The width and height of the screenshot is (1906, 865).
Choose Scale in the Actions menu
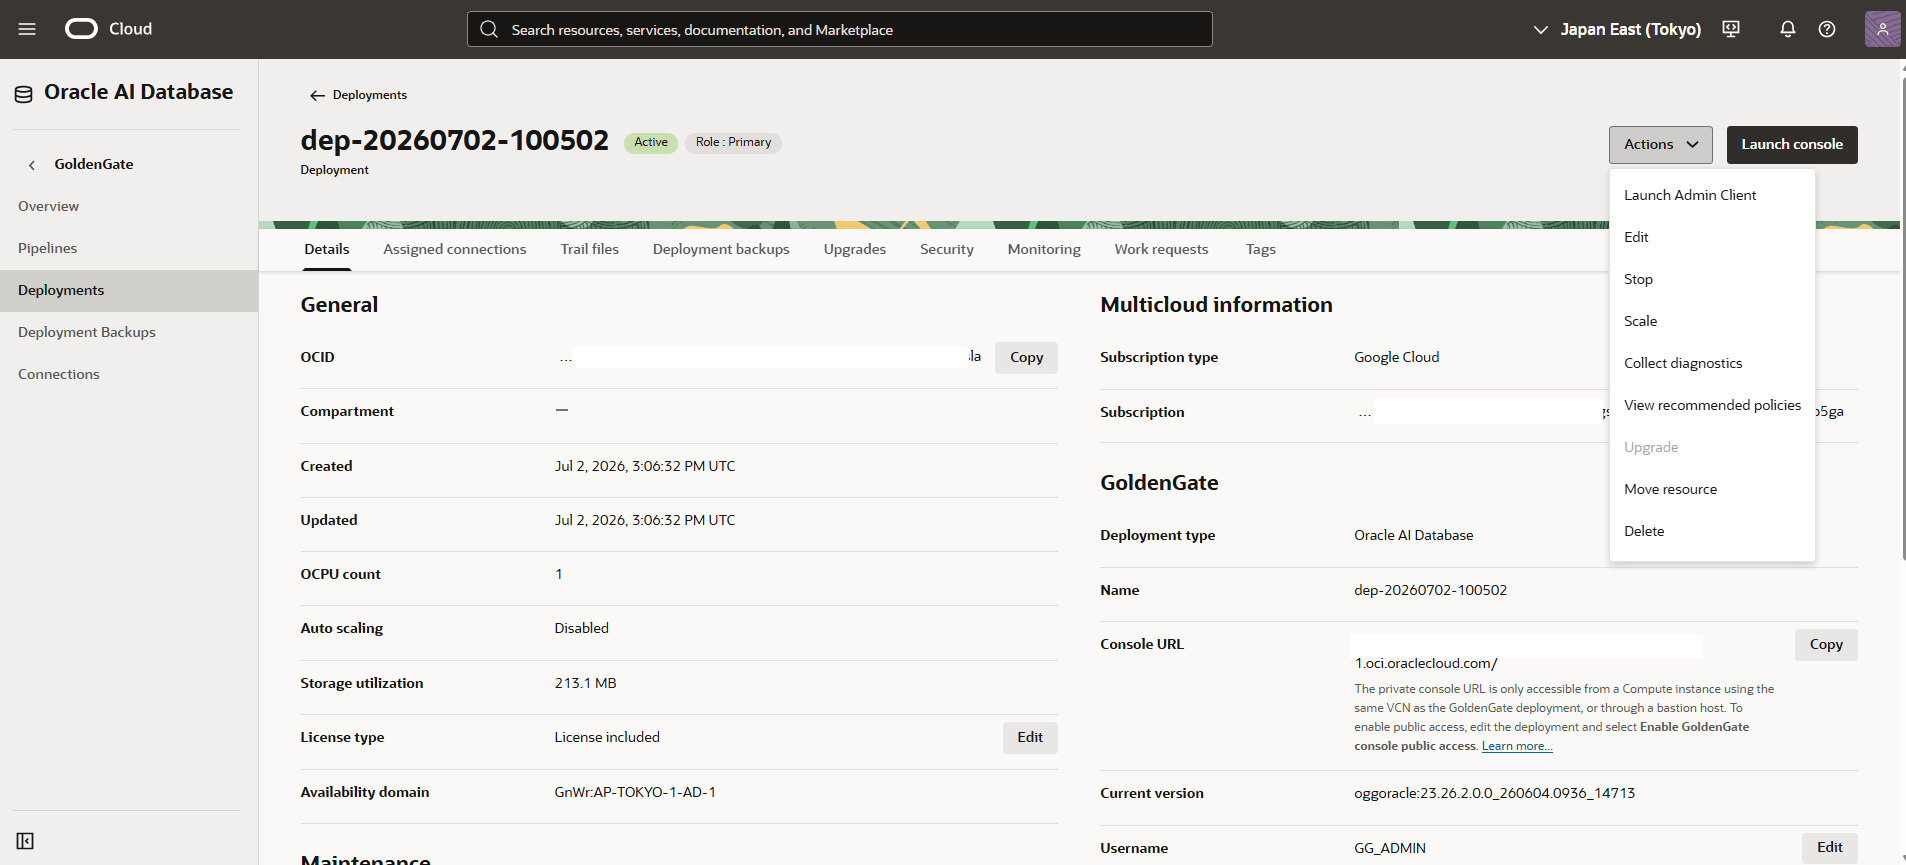pyautogui.click(x=1712, y=321)
